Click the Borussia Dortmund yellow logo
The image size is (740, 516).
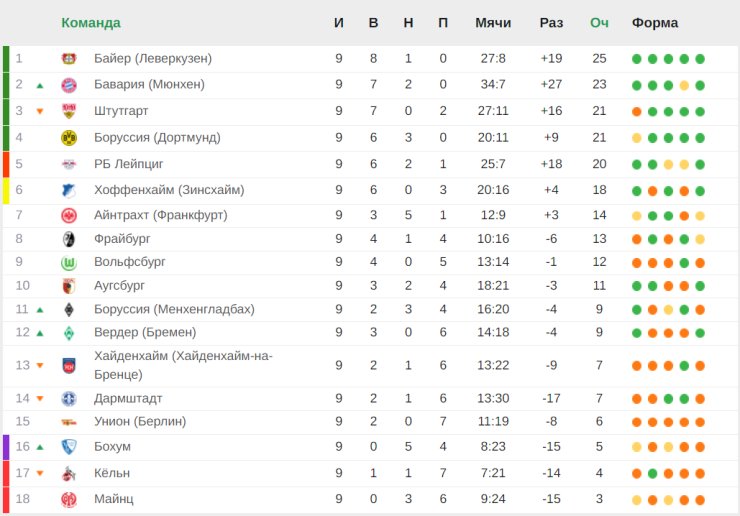(69, 137)
